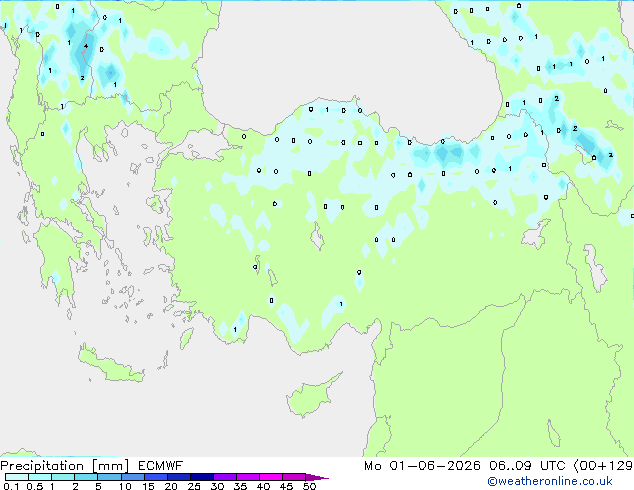Image resolution: width=634 pixels, height=490 pixels.
Task: Click the 20–25 mm legend swatch
Action: point(179,477)
